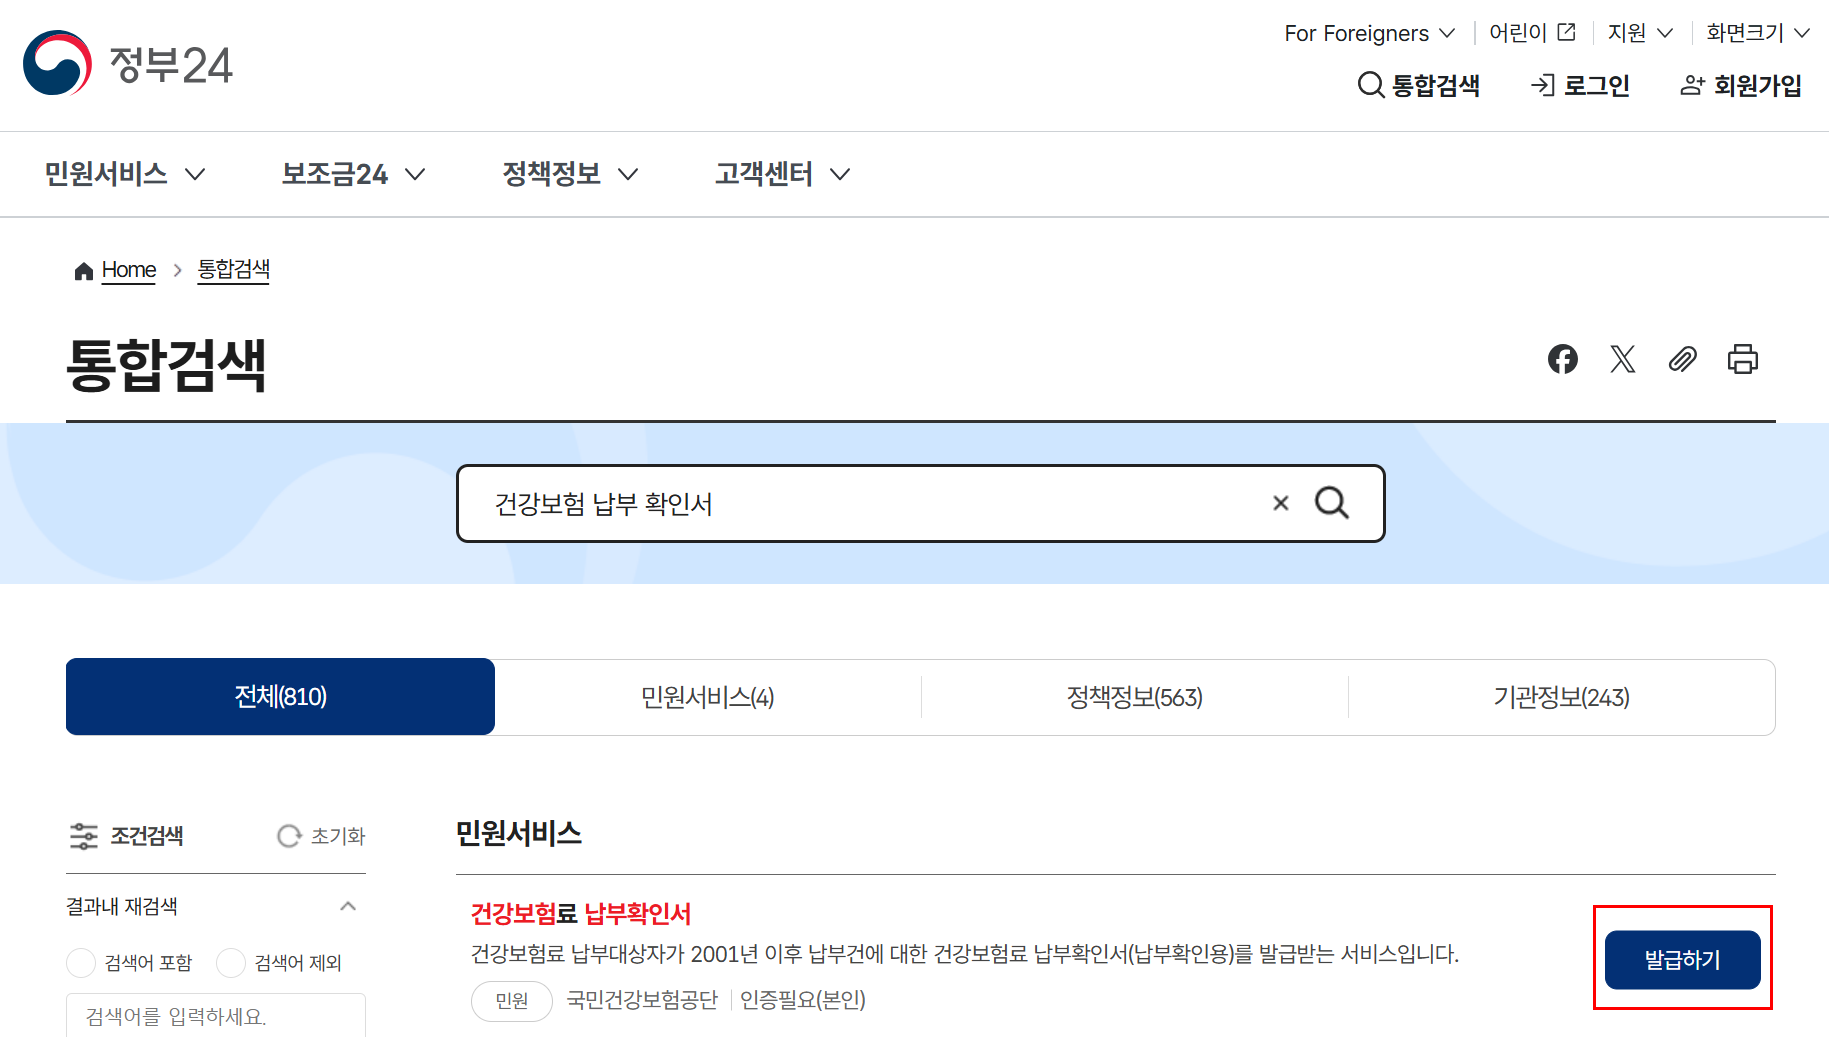Image resolution: width=1829 pixels, height=1037 pixels.
Task: Select 민원서비스(4) tab
Action: (x=708, y=697)
